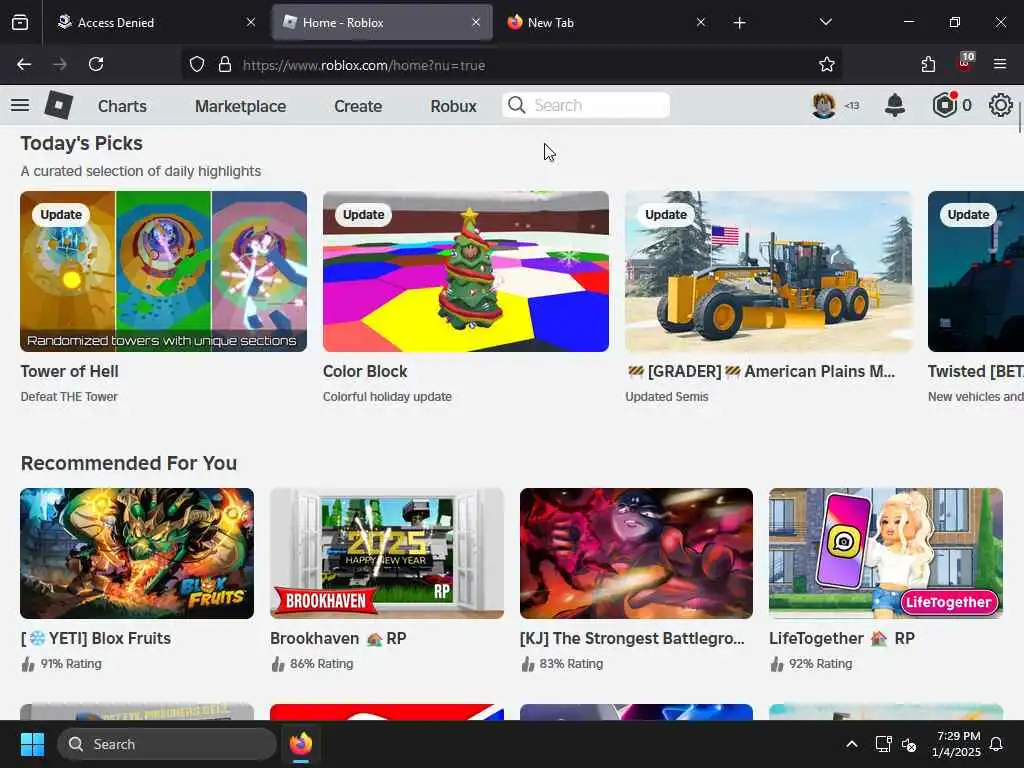The image size is (1024, 768).
Task: Click the Roblox Search input field
Action: 586,105
